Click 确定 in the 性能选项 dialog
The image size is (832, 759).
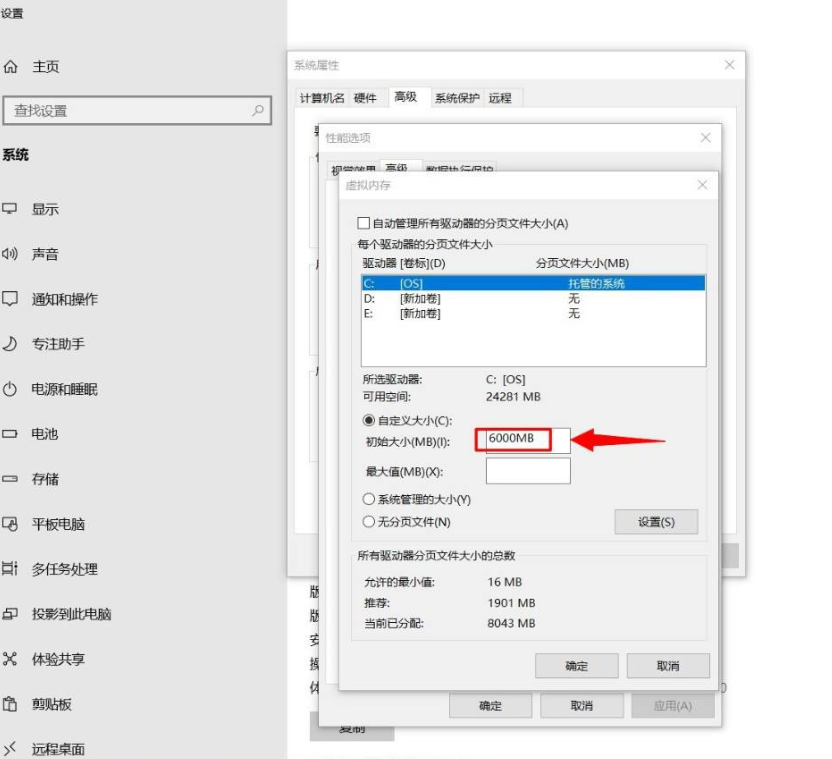(490, 706)
